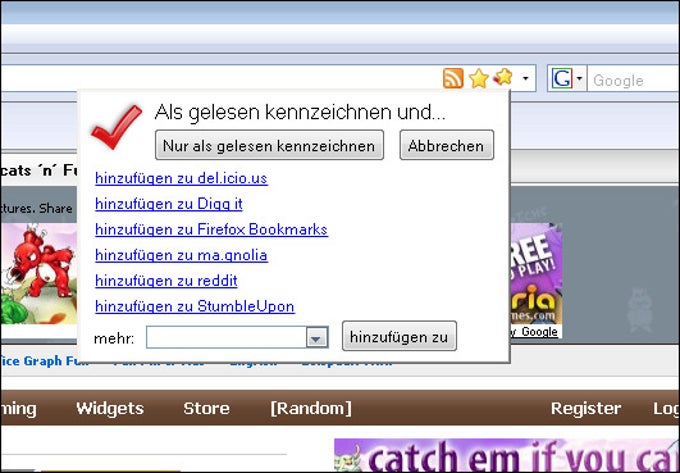Click the purple 'Free to Play' ad banner
This screenshot has height=473, width=680.
click(536, 275)
